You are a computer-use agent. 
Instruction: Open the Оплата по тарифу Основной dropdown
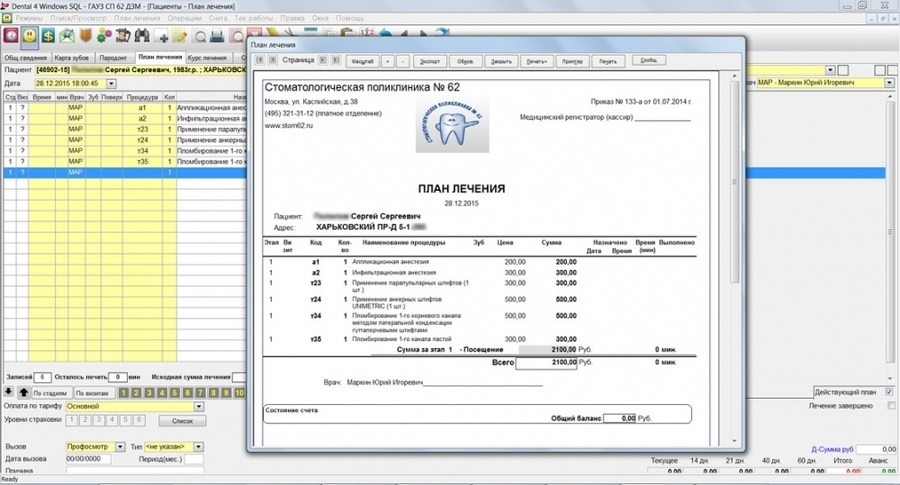199,406
